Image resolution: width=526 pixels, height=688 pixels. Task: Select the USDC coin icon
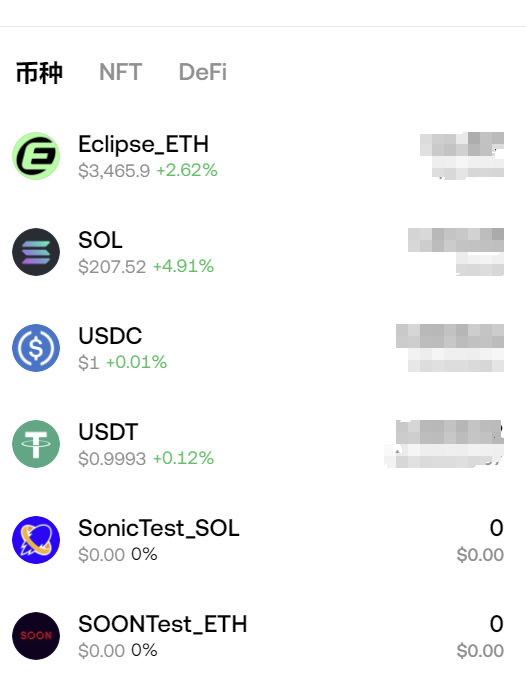pos(36,348)
